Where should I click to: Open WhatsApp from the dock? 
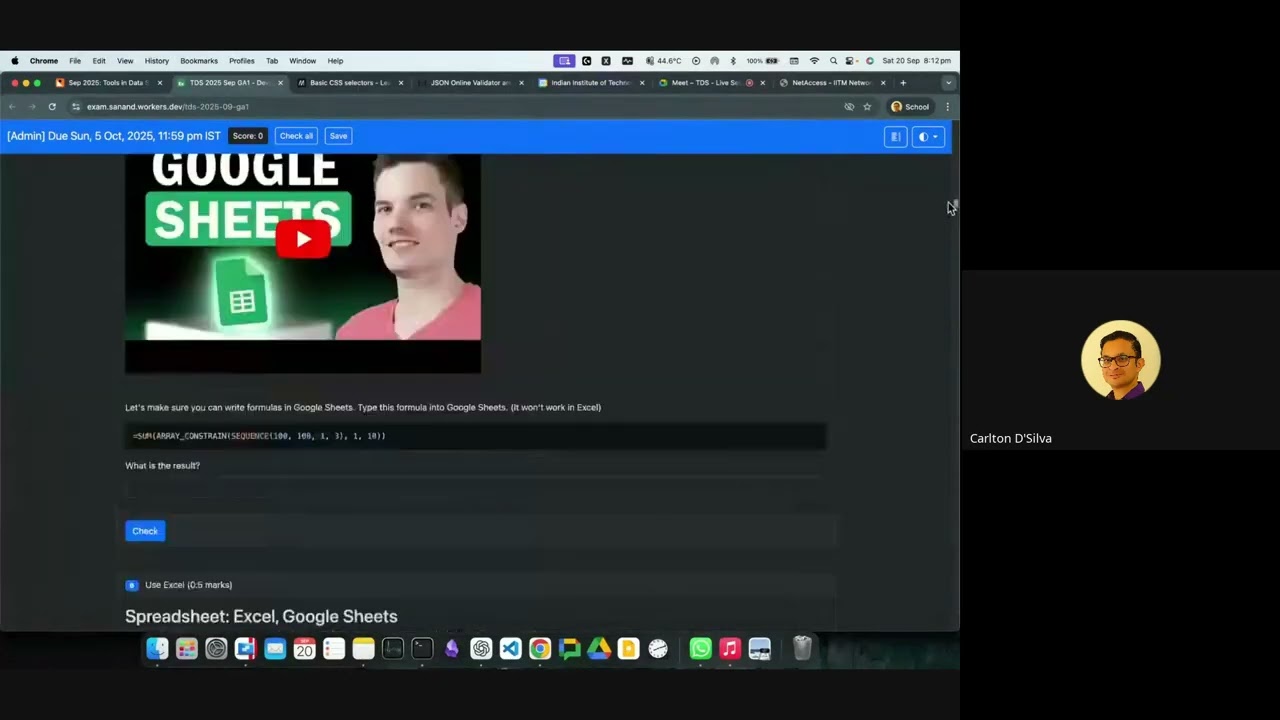[x=700, y=649]
